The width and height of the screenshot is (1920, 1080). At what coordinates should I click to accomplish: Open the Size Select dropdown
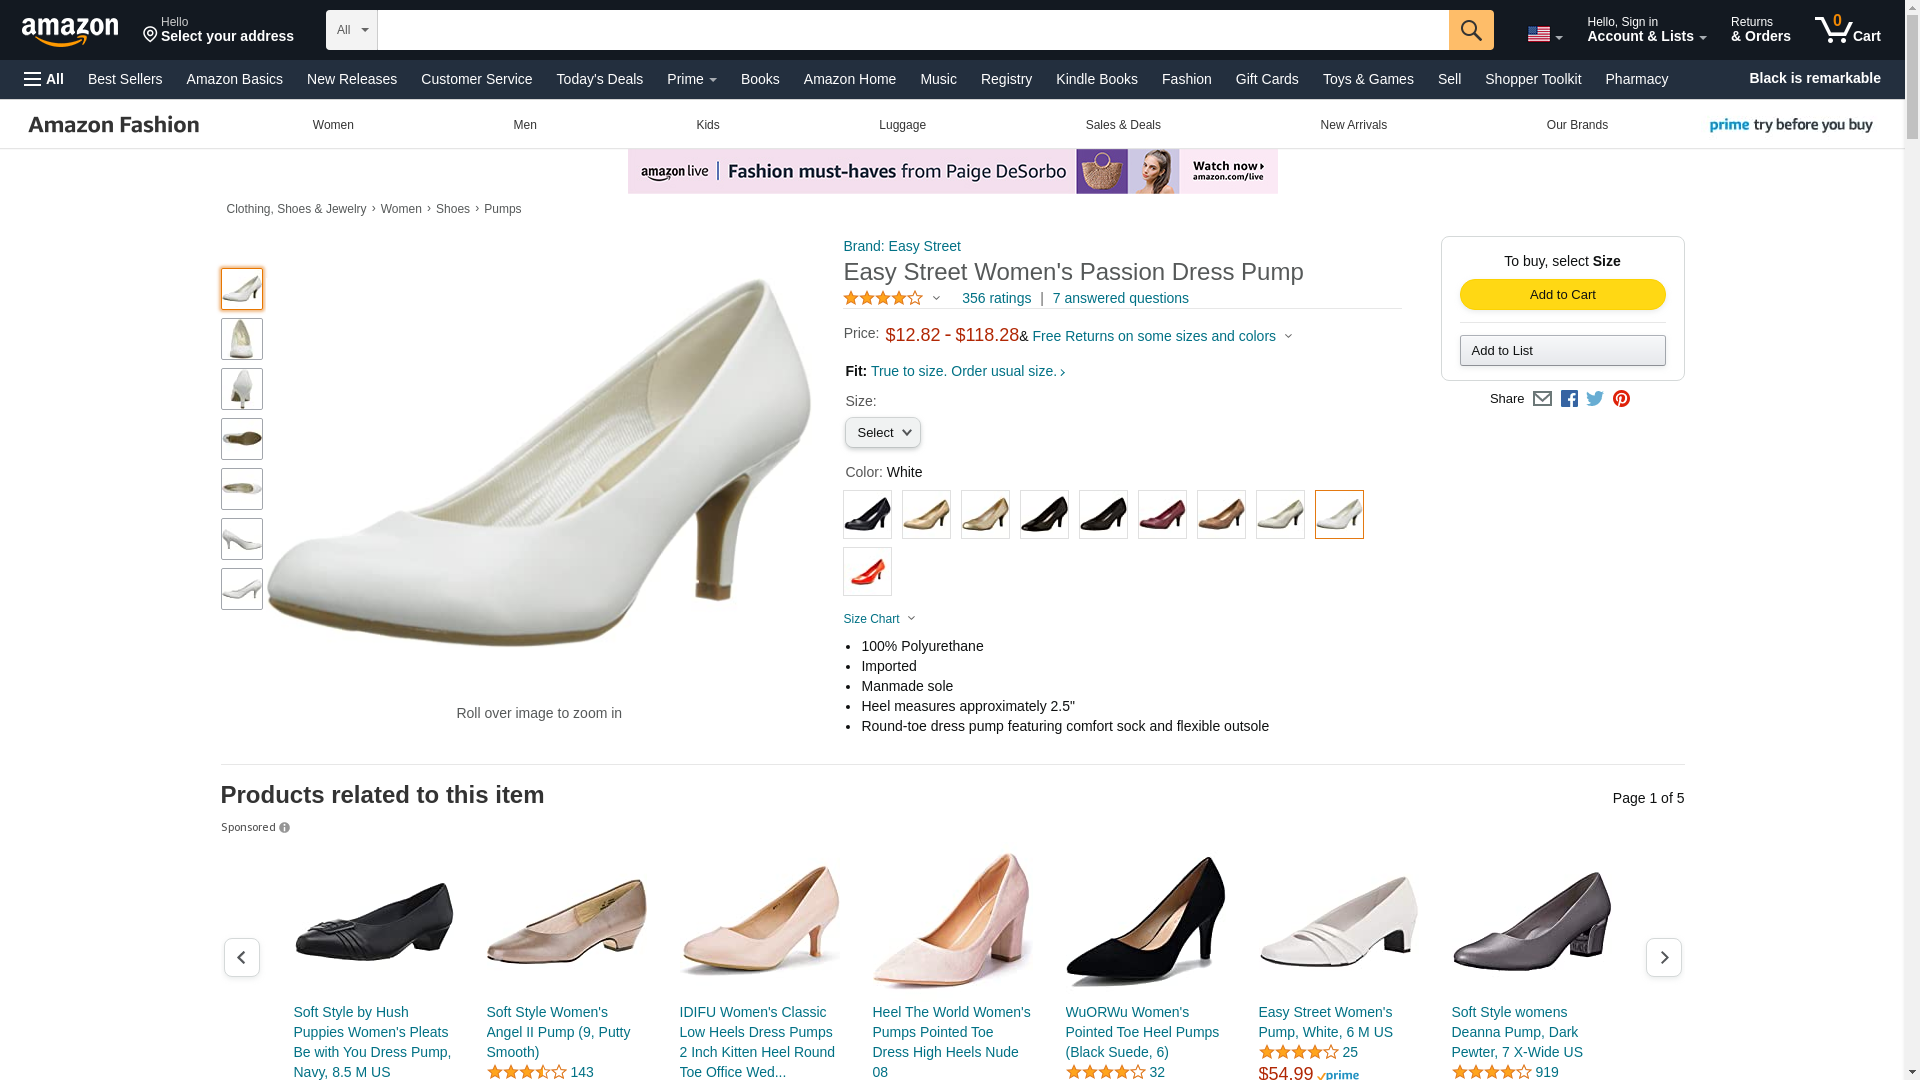(882, 433)
